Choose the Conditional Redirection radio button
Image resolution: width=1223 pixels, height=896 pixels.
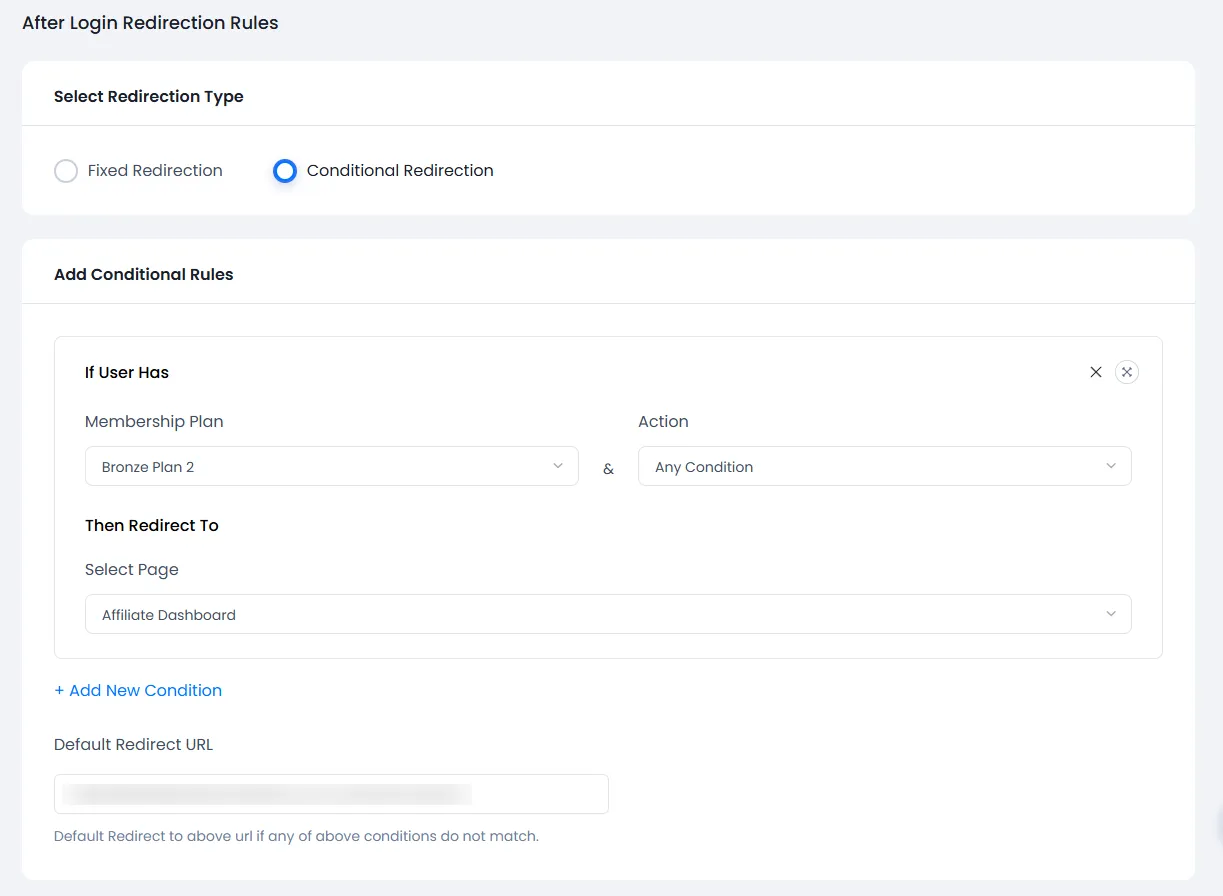(285, 171)
